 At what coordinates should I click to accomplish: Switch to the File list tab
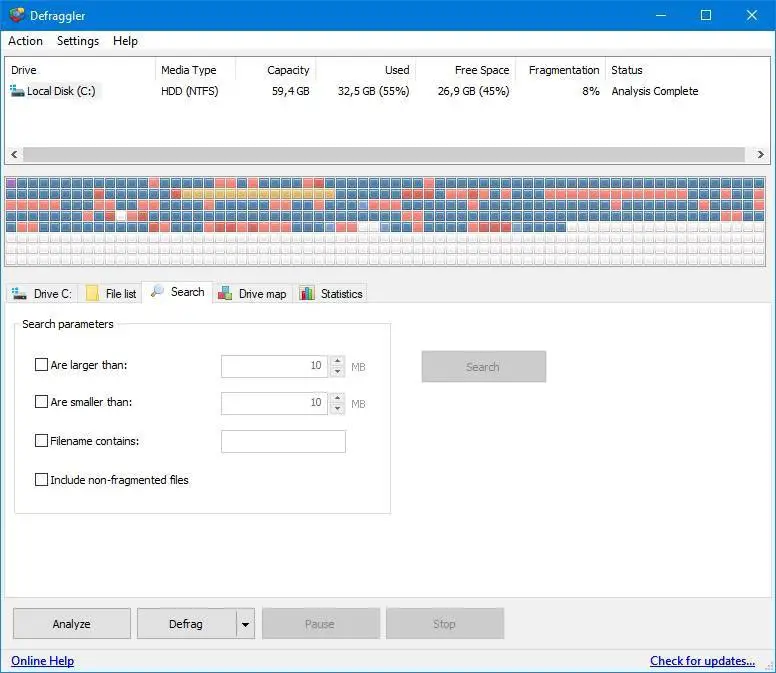[x=112, y=293]
